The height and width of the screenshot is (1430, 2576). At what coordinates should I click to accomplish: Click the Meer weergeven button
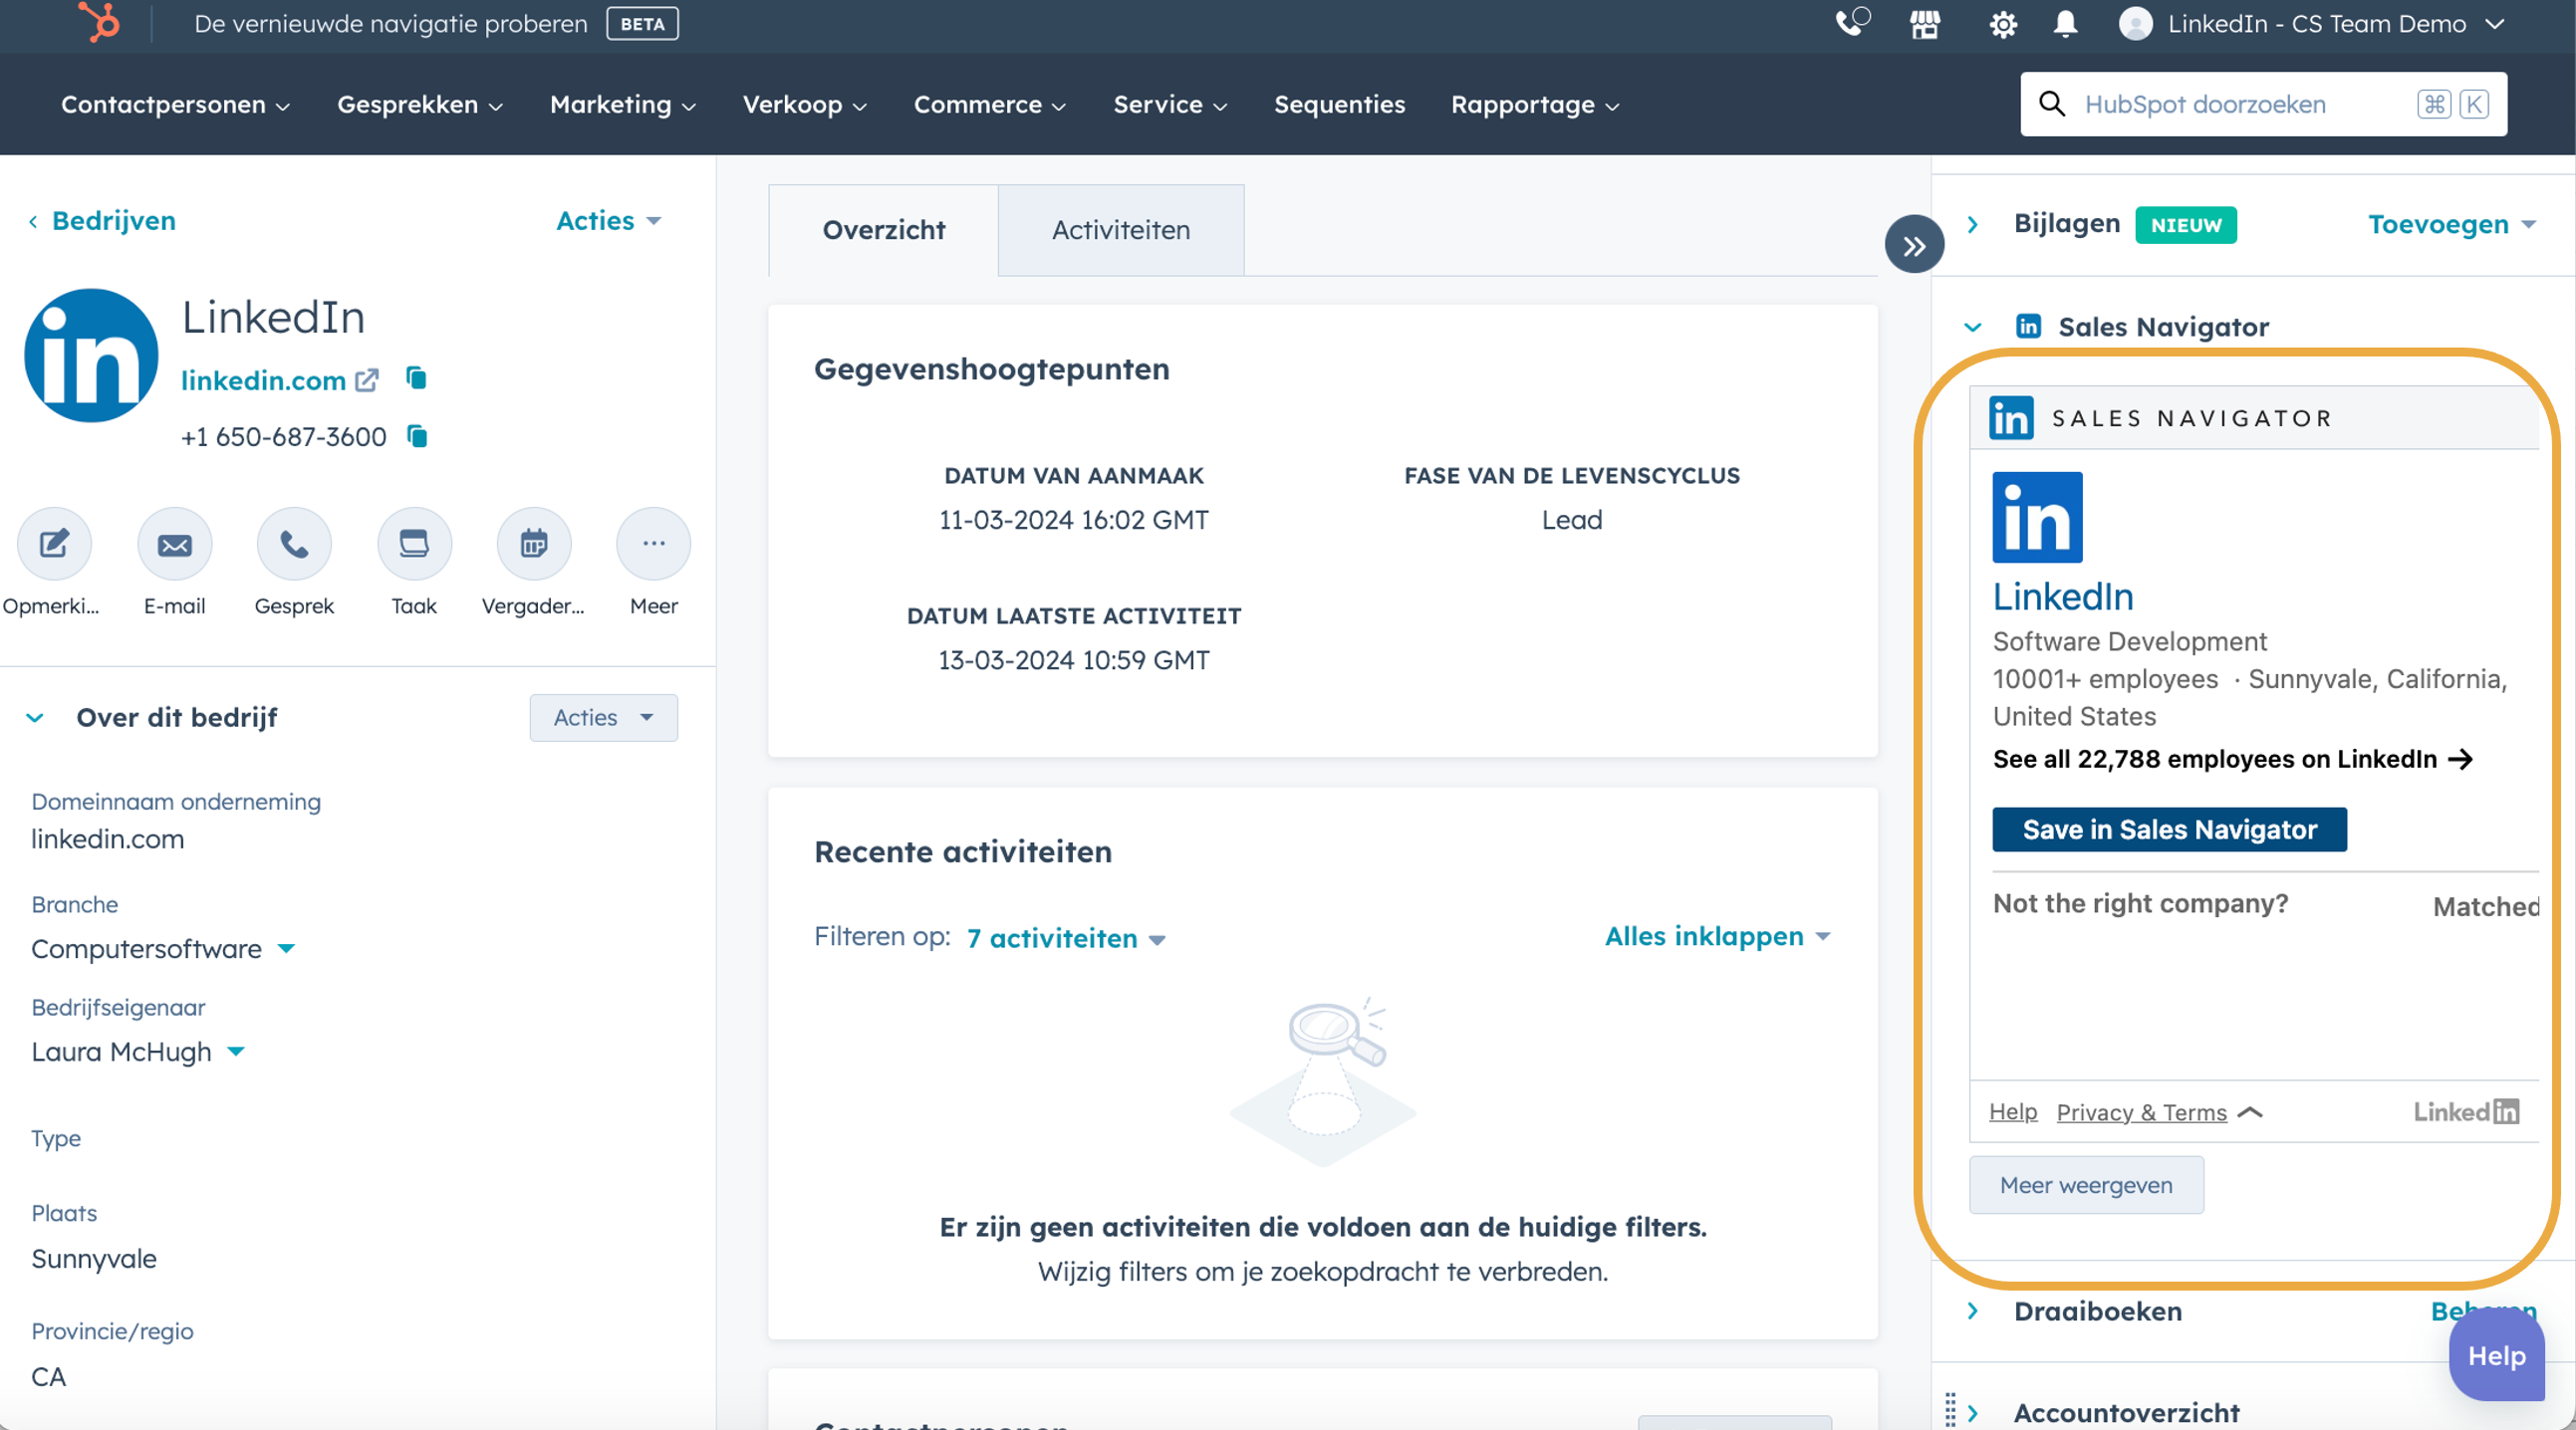pyautogui.click(x=2086, y=1185)
